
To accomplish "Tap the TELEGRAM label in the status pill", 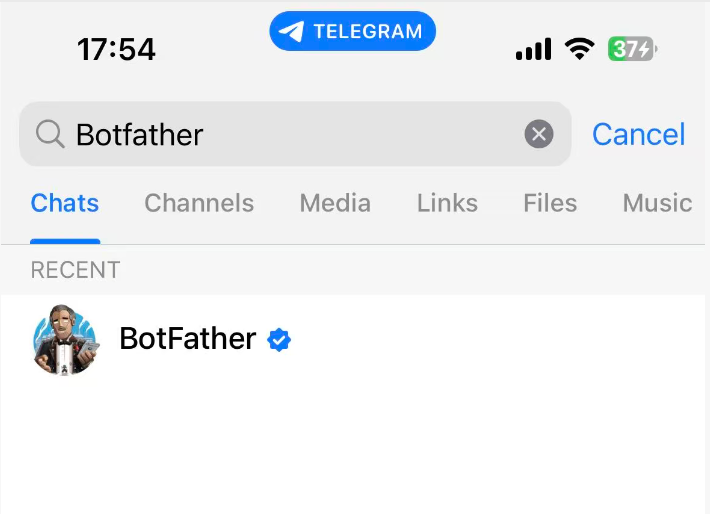I will point(367,32).
